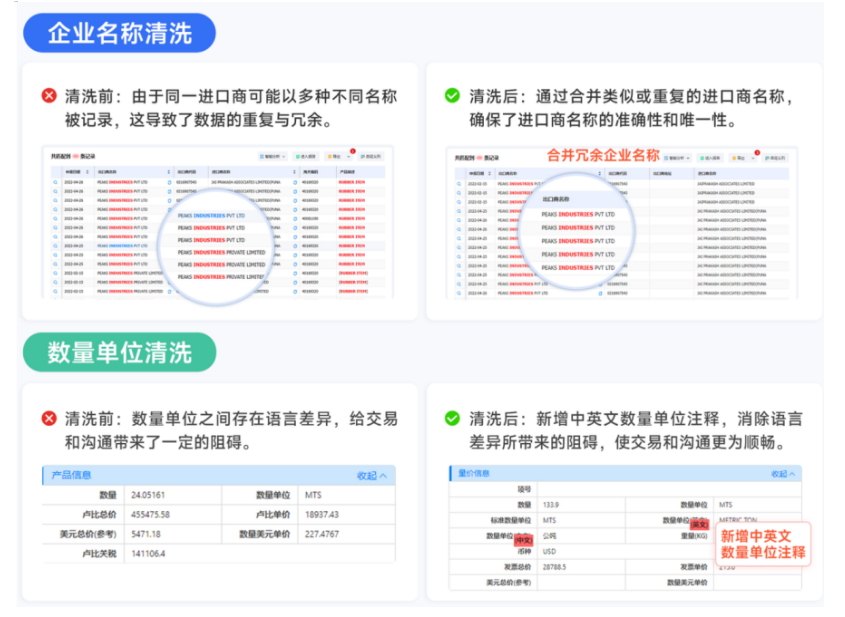Click the blue highlighted PEAKS INDUSTRIES PVT LTD entry
Image resolution: width=845 pixels, height=617 pixels.
tap(211, 216)
